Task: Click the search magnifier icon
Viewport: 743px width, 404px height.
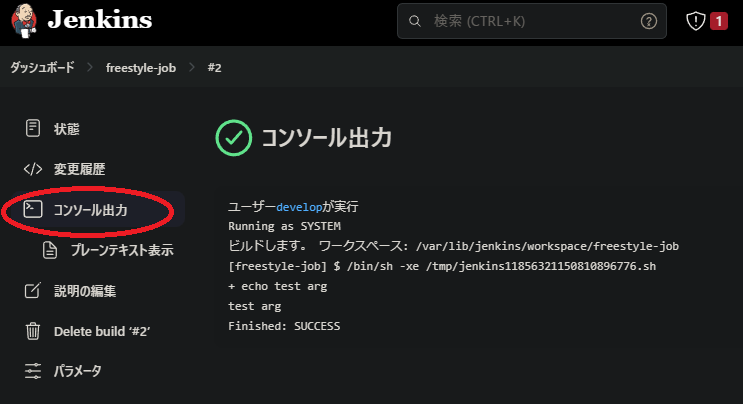Action: (415, 21)
